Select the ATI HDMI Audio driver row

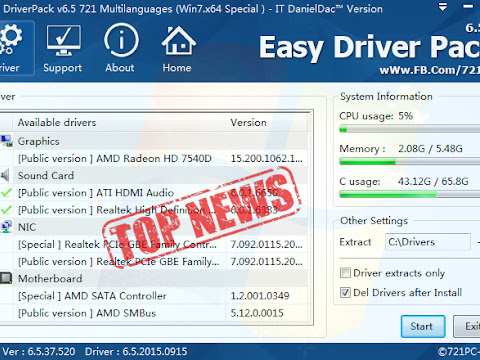[x=155, y=193]
